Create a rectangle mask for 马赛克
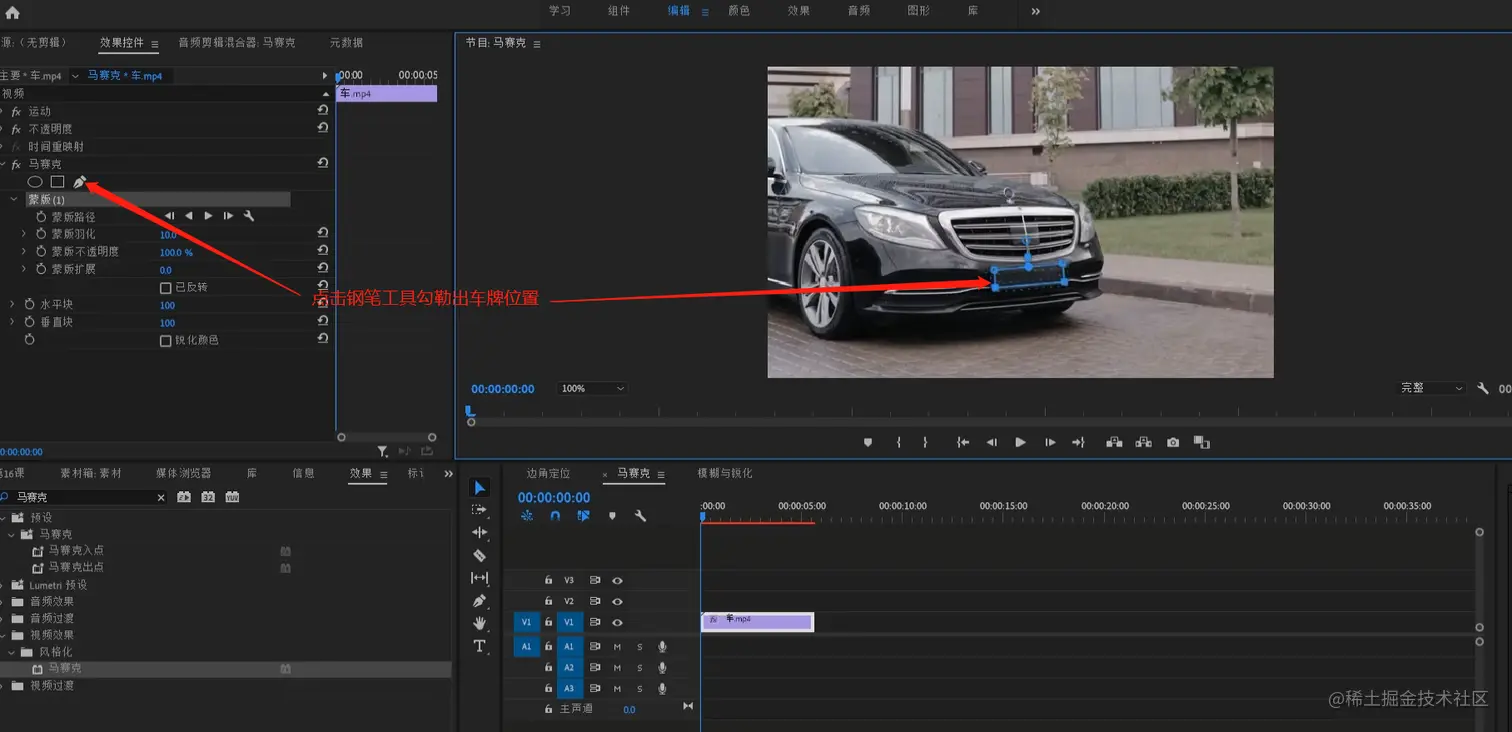 [58, 182]
